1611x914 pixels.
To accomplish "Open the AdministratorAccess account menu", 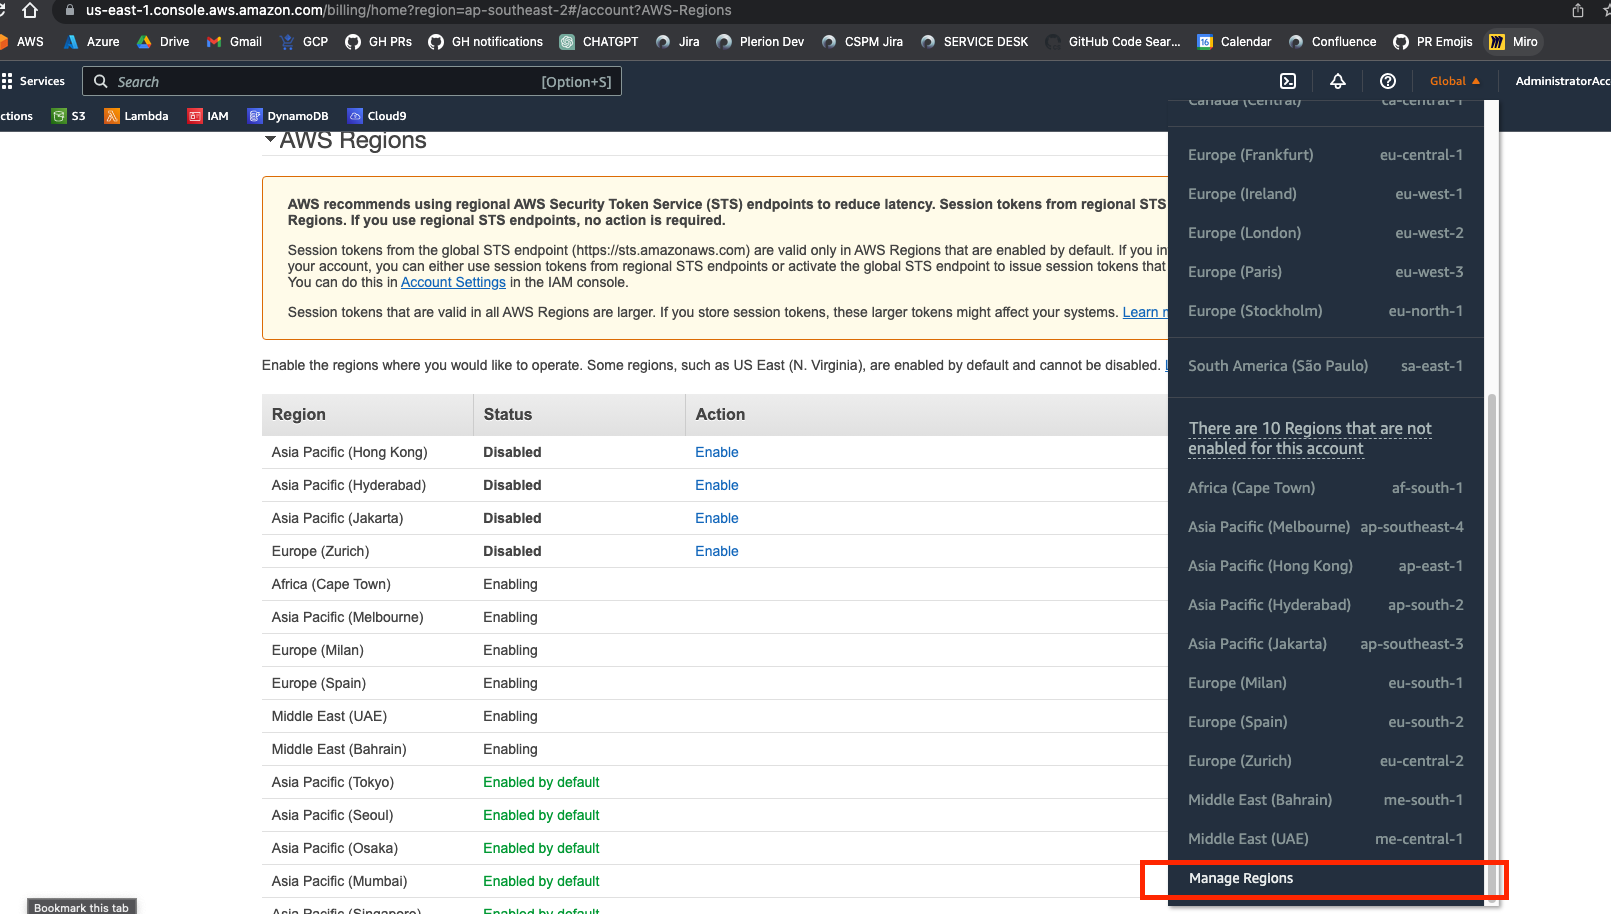I will 1562,81.
